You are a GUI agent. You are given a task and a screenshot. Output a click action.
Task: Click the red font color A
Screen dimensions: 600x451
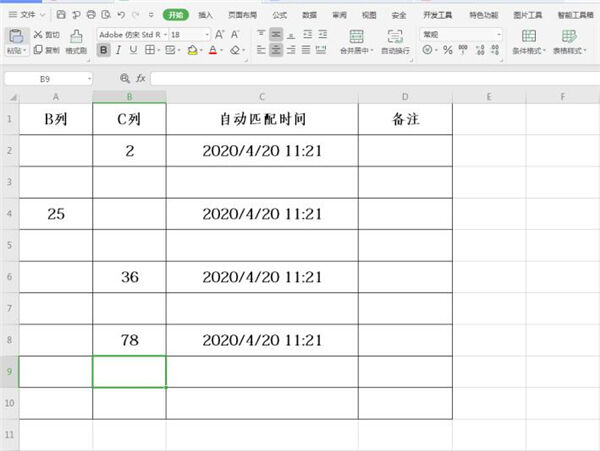213,50
